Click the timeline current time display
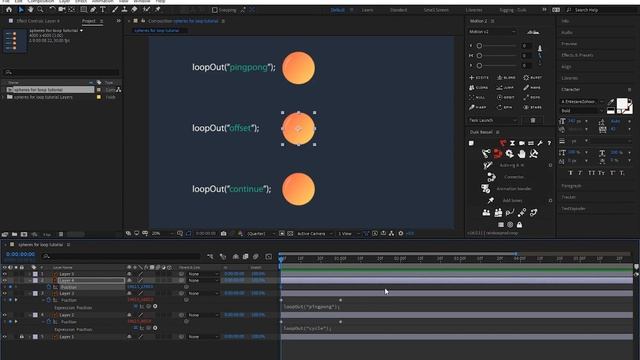 tap(20, 254)
